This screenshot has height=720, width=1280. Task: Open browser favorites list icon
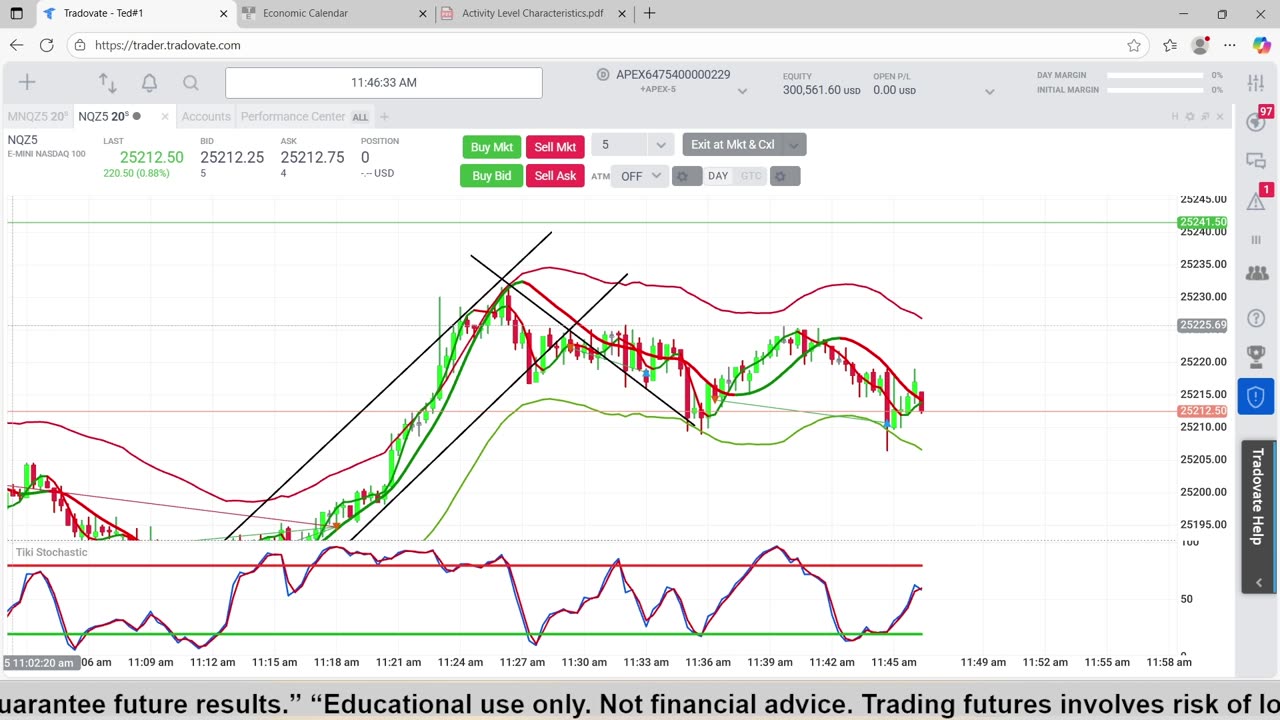(x=1170, y=45)
